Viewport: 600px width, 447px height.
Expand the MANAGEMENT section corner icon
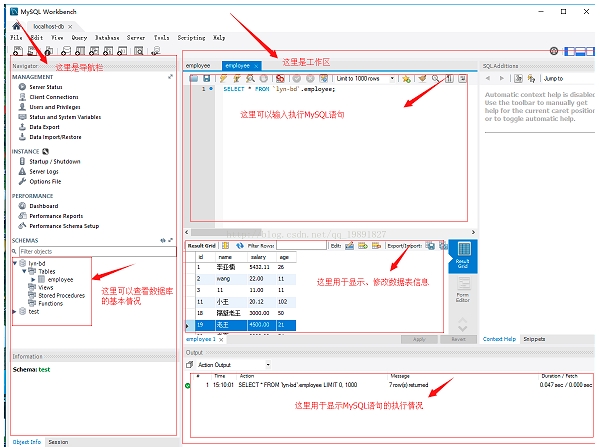pyautogui.click(x=170, y=77)
